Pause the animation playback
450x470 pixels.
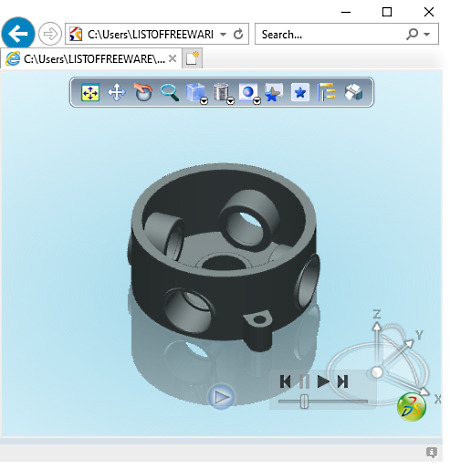[x=304, y=381]
